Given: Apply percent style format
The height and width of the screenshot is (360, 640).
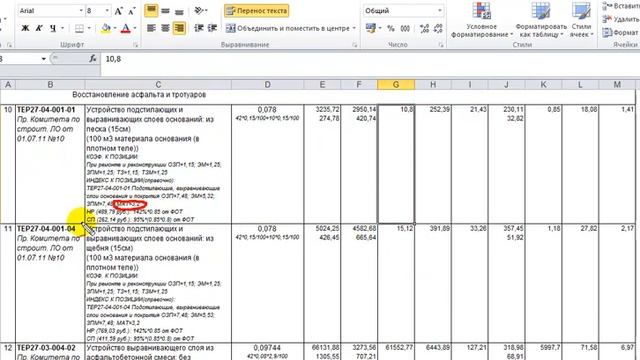Looking at the screenshot, I should (x=391, y=28).
